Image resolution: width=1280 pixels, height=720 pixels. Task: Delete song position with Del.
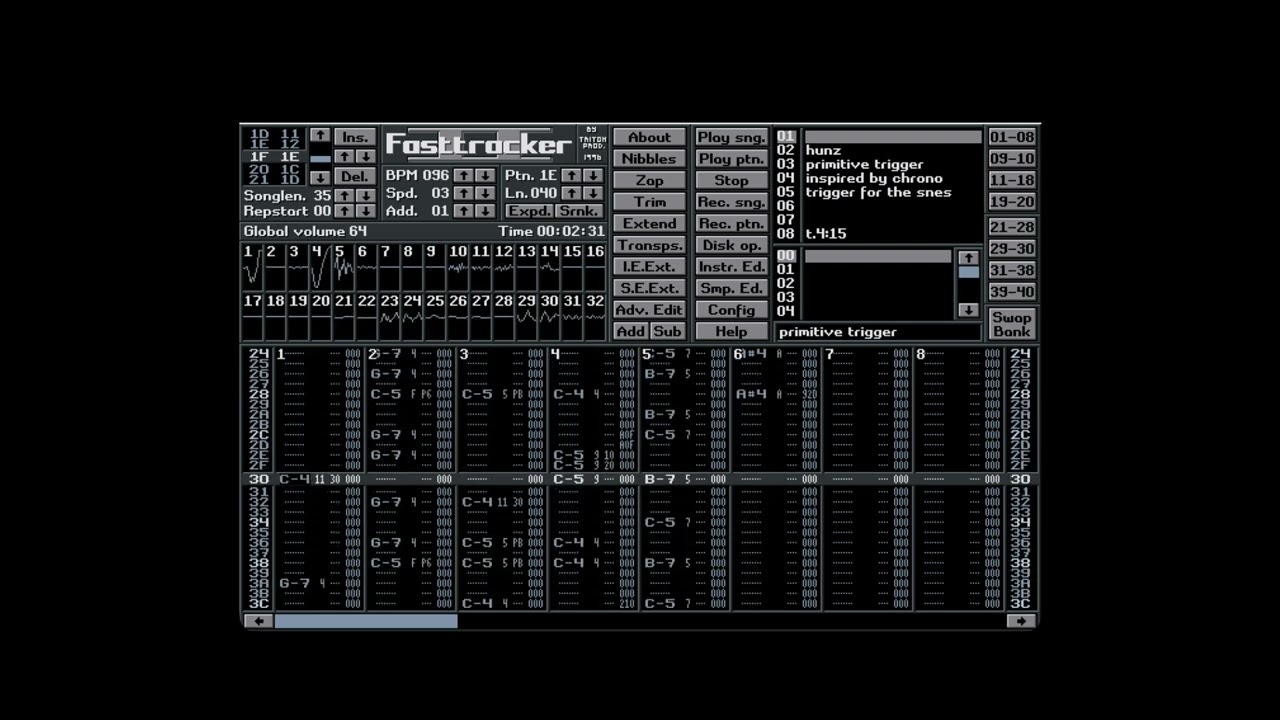[x=355, y=176]
